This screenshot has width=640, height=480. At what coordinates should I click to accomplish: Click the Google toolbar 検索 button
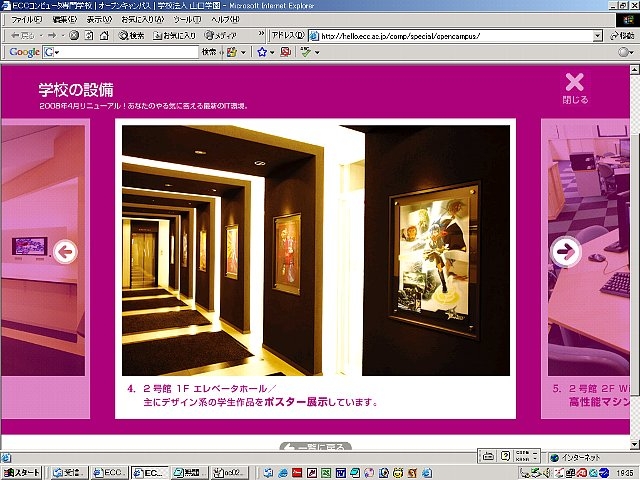point(209,52)
